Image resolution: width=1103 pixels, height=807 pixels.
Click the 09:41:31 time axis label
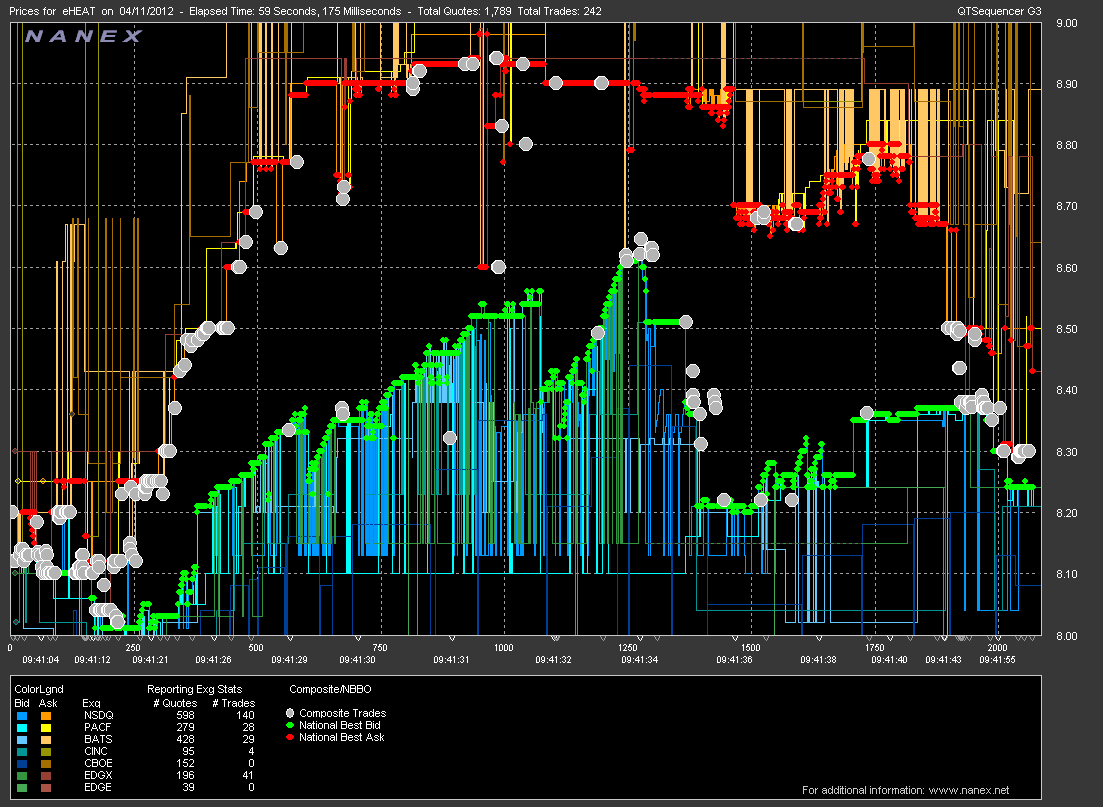point(452,659)
